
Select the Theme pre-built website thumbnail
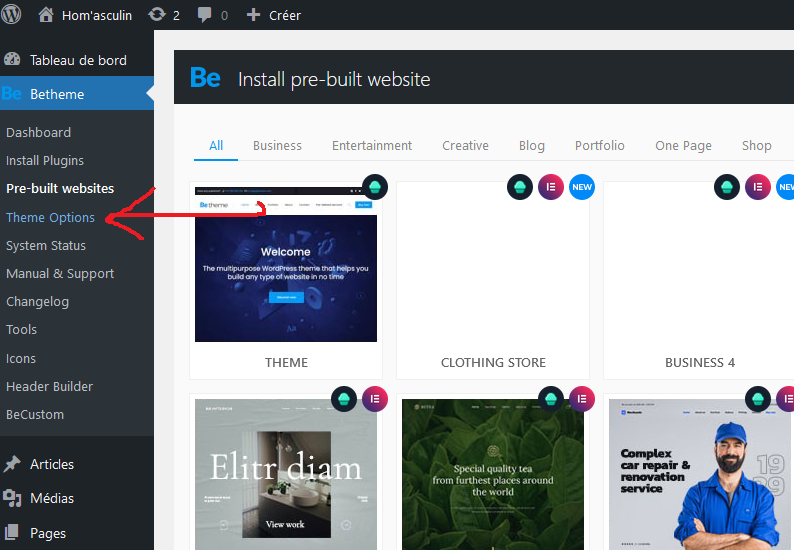click(x=286, y=264)
